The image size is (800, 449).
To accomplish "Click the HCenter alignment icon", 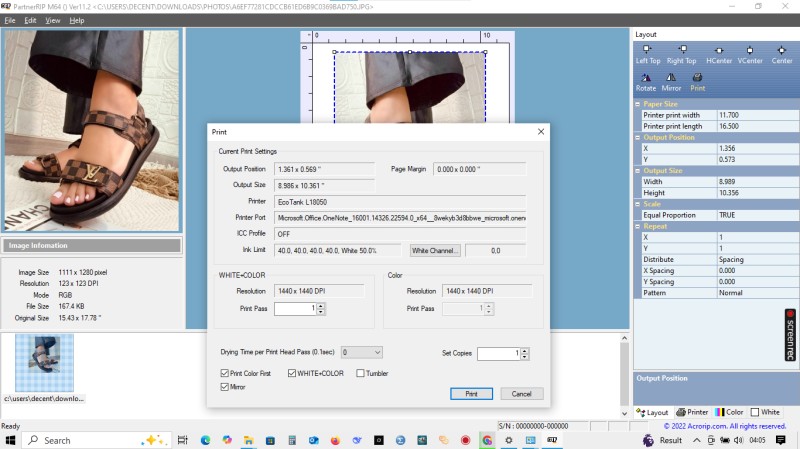I will [718, 50].
